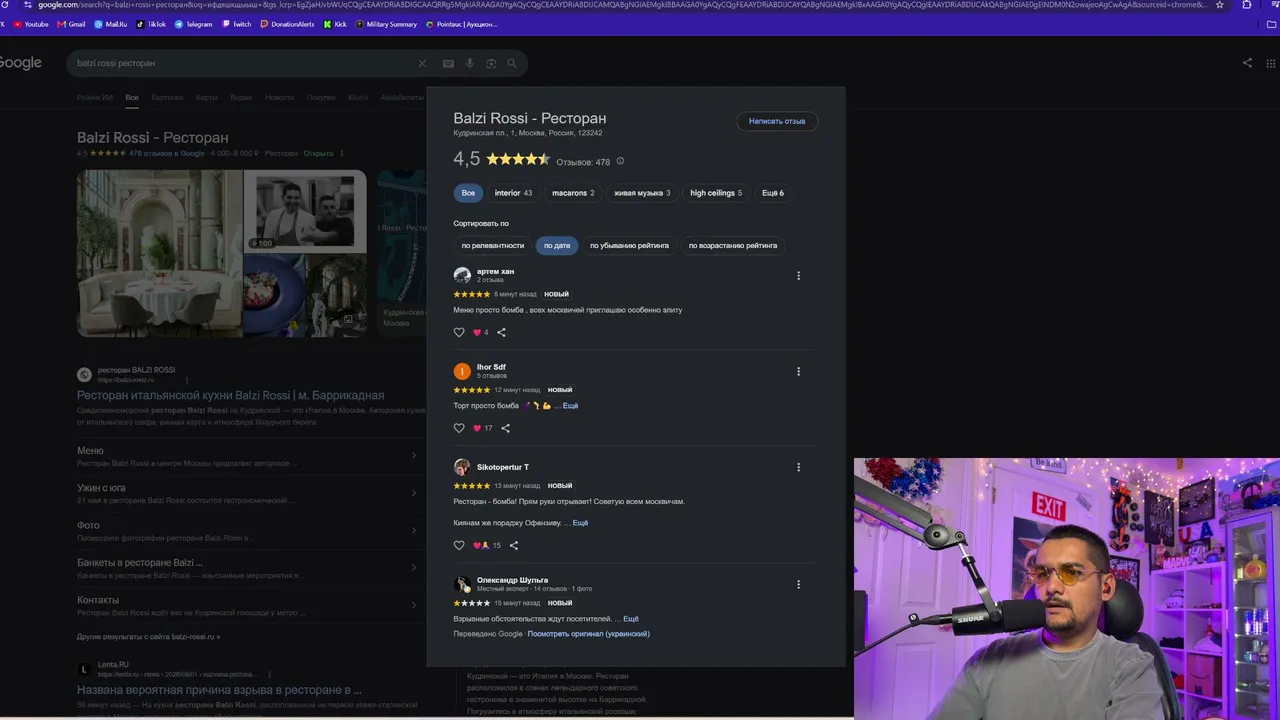Open options menu for Олександр Шульга review

pyautogui.click(x=798, y=584)
